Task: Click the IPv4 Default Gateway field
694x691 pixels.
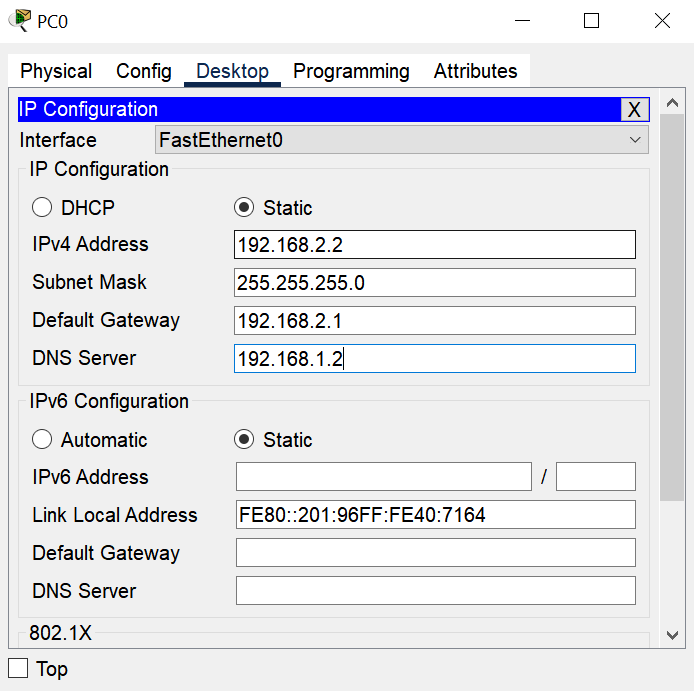Action: pos(435,320)
